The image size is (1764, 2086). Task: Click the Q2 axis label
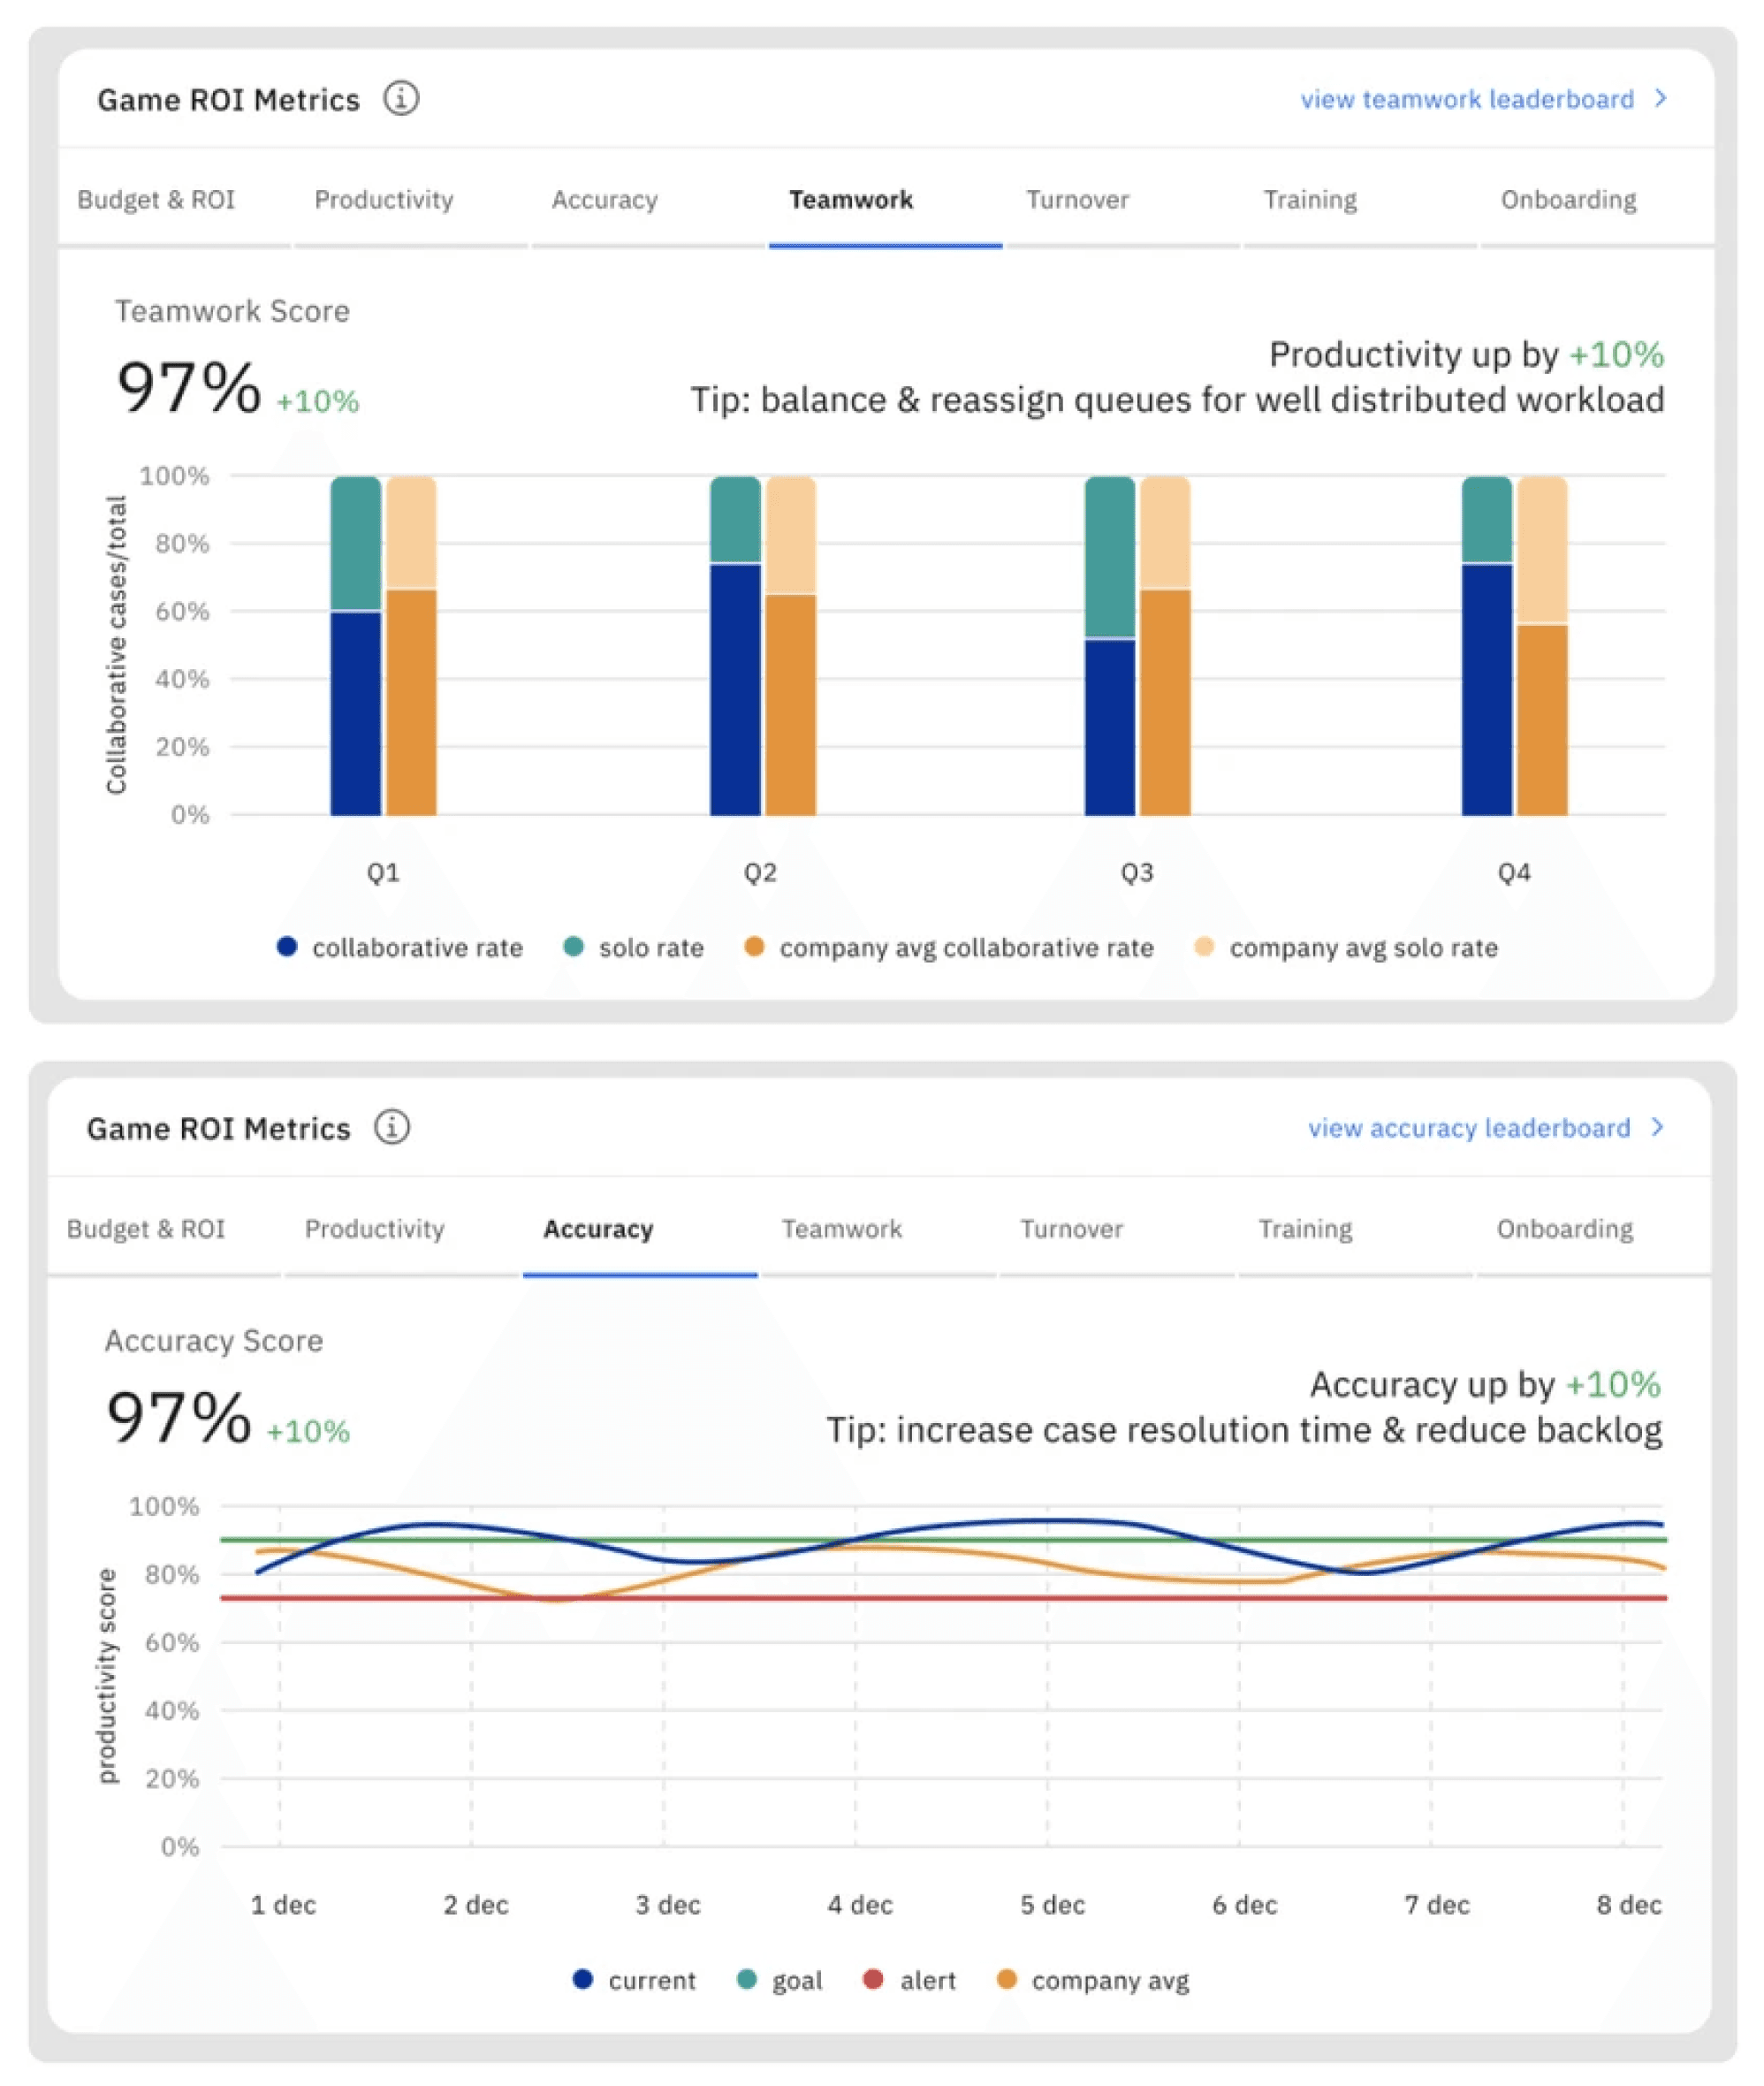(x=760, y=873)
